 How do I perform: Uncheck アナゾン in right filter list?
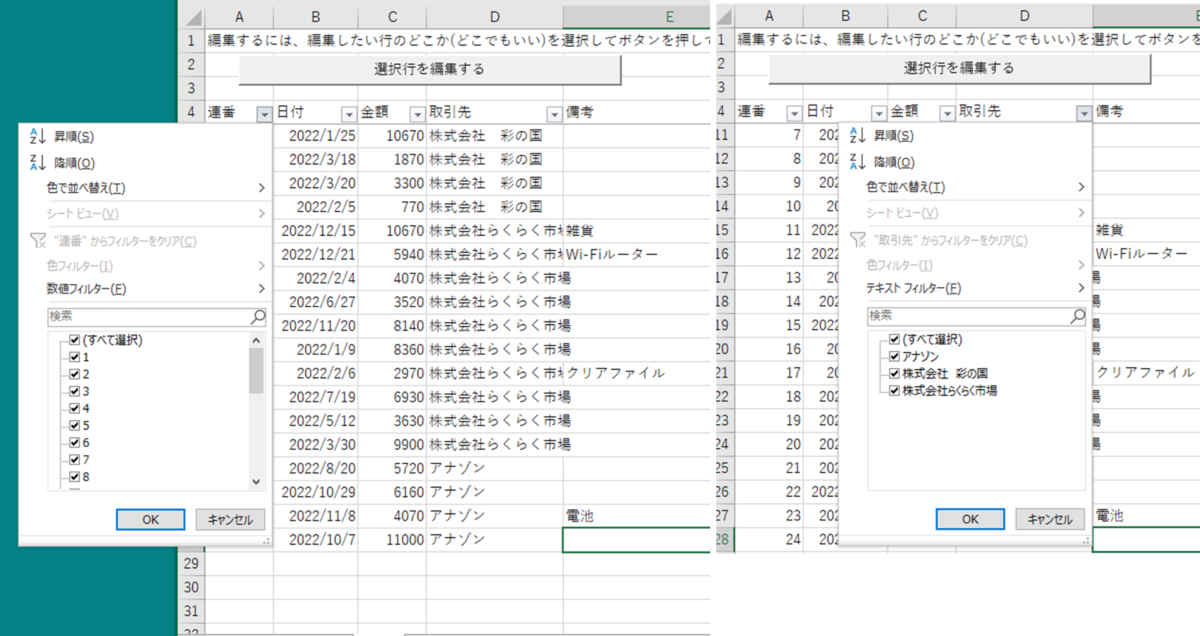(x=894, y=356)
